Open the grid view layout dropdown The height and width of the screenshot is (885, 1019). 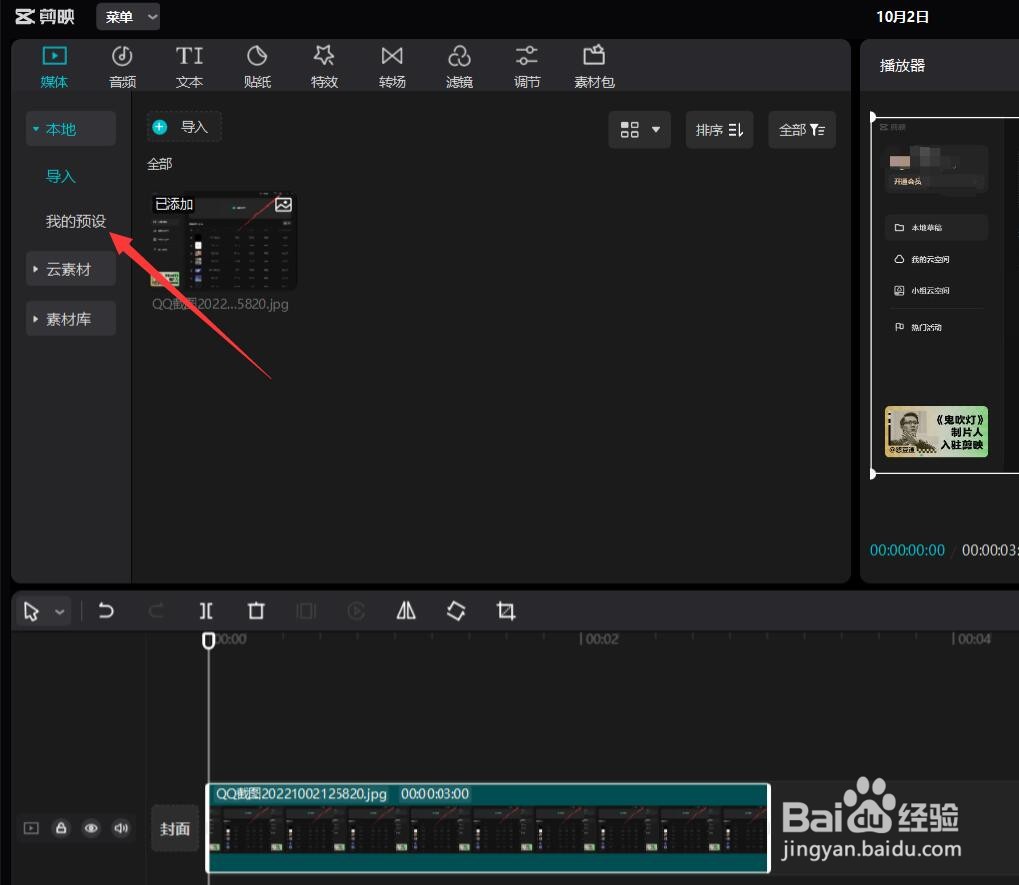click(639, 130)
